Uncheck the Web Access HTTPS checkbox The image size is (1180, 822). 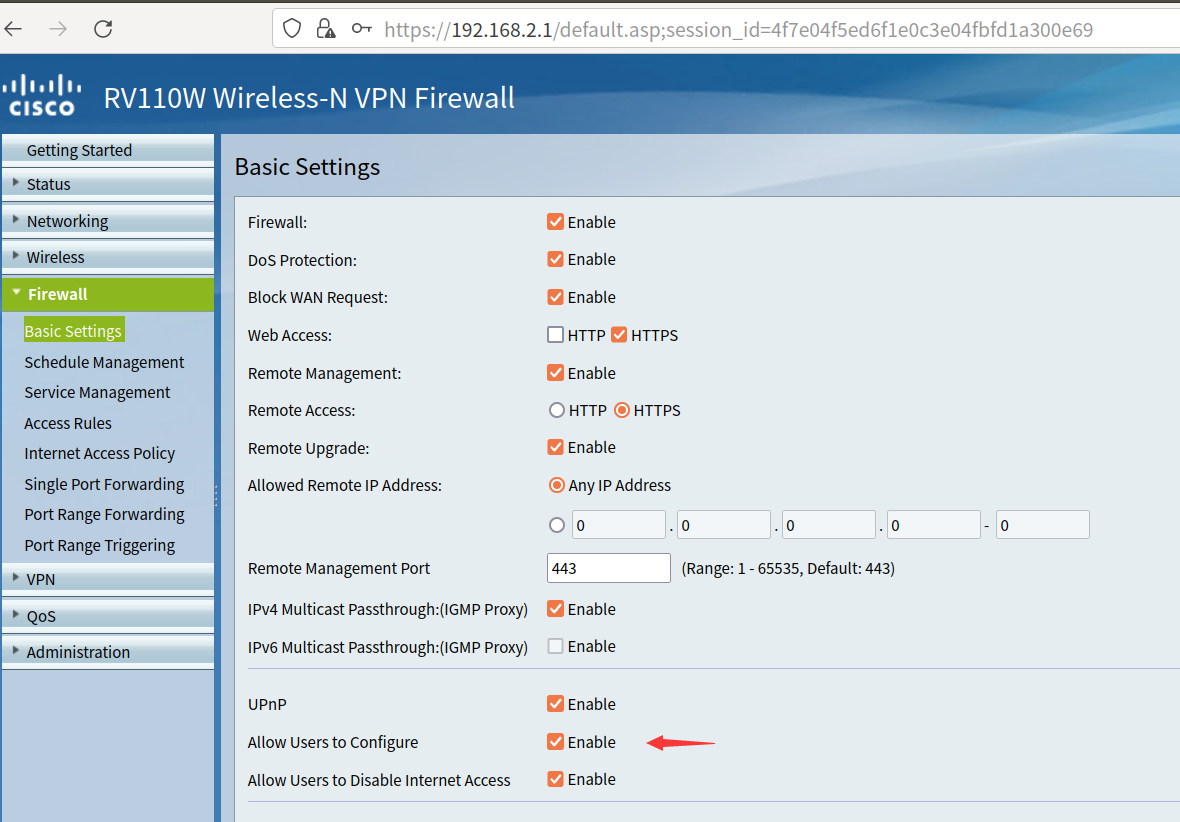[x=619, y=335]
